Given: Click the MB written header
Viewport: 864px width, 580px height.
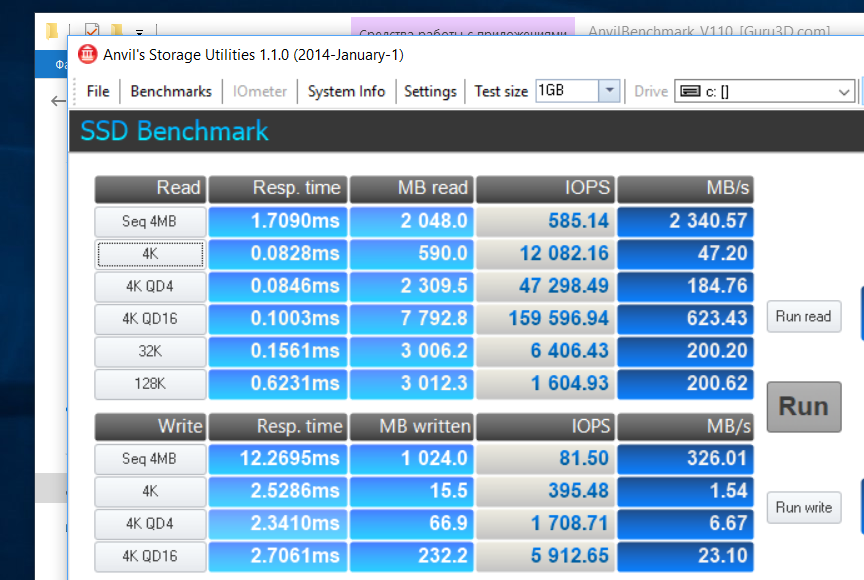Looking at the screenshot, I should 411,427.
